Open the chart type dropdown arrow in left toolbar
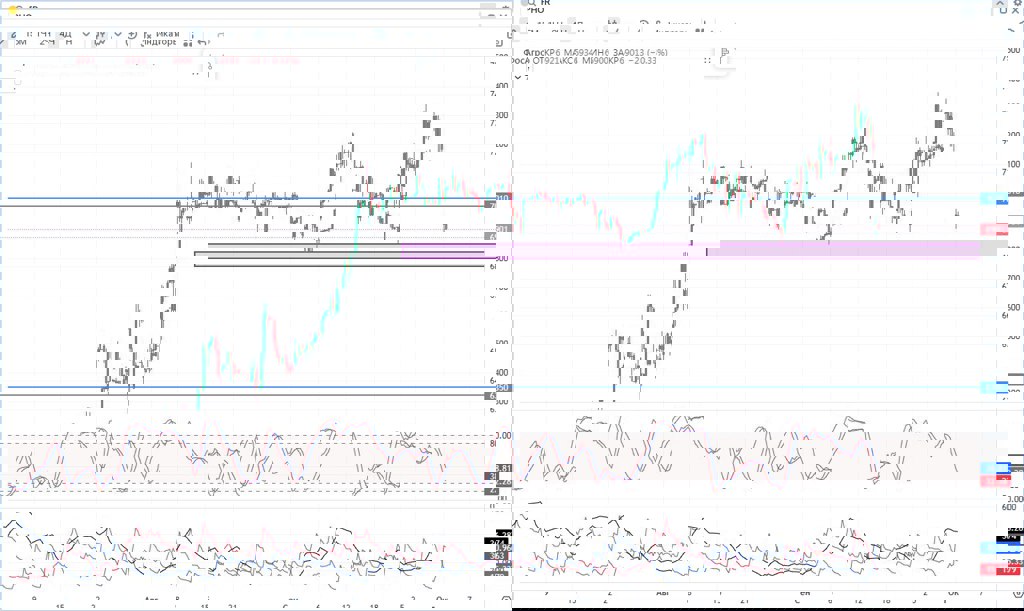Screen dimensions: 1024x611 pos(118,35)
